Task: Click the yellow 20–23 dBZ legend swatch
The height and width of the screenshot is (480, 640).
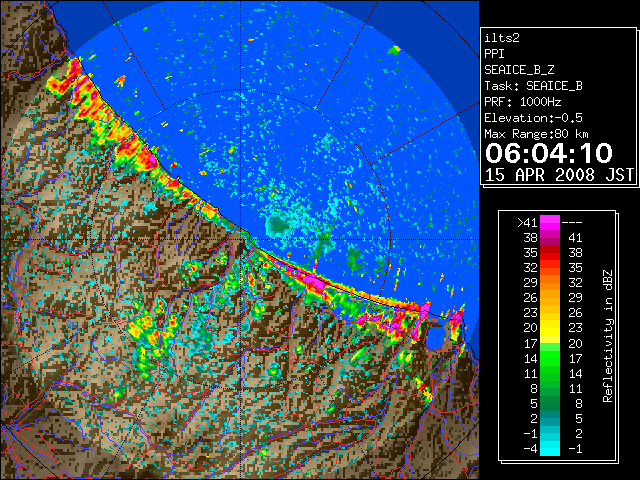Action: pyautogui.click(x=550, y=327)
